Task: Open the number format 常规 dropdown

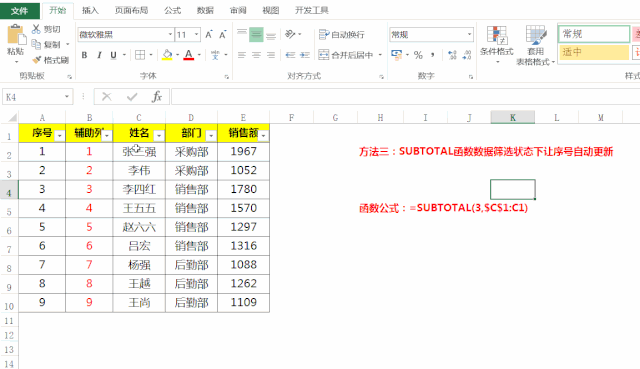Action: coord(469,35)
